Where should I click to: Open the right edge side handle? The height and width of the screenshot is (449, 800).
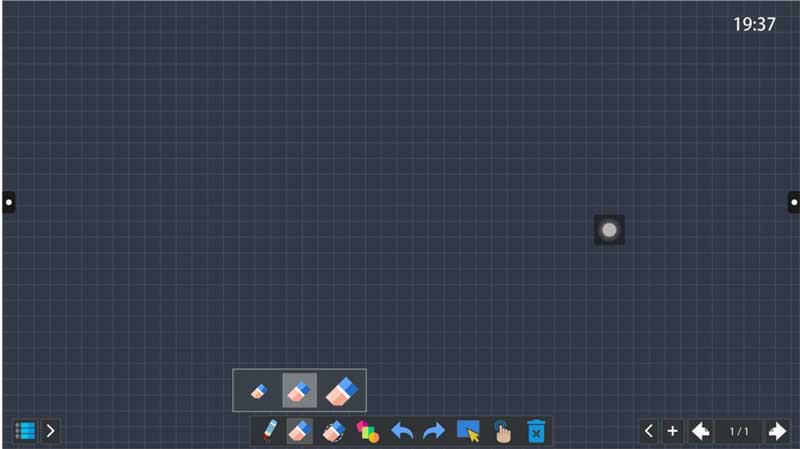(794, 202)
